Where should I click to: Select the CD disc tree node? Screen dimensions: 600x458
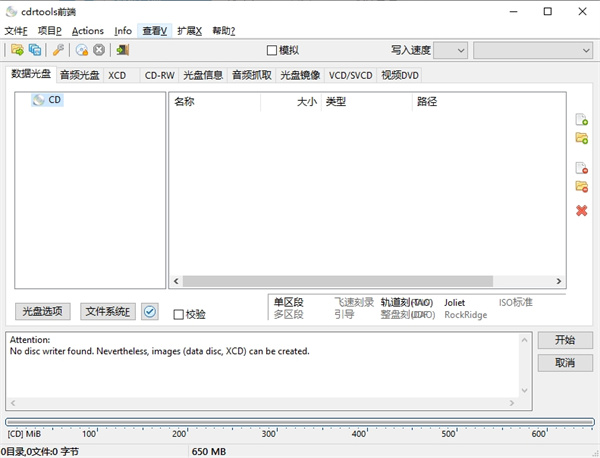tap(47, 100)
